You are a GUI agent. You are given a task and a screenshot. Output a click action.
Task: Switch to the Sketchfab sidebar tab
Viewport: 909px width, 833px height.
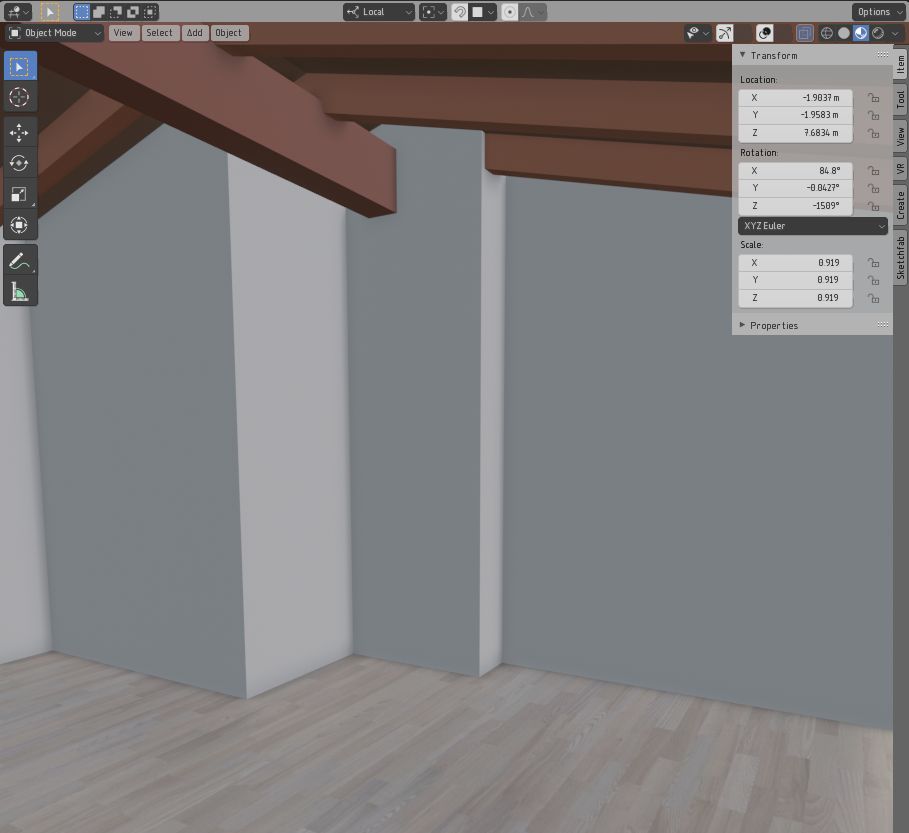coord(900,257)
